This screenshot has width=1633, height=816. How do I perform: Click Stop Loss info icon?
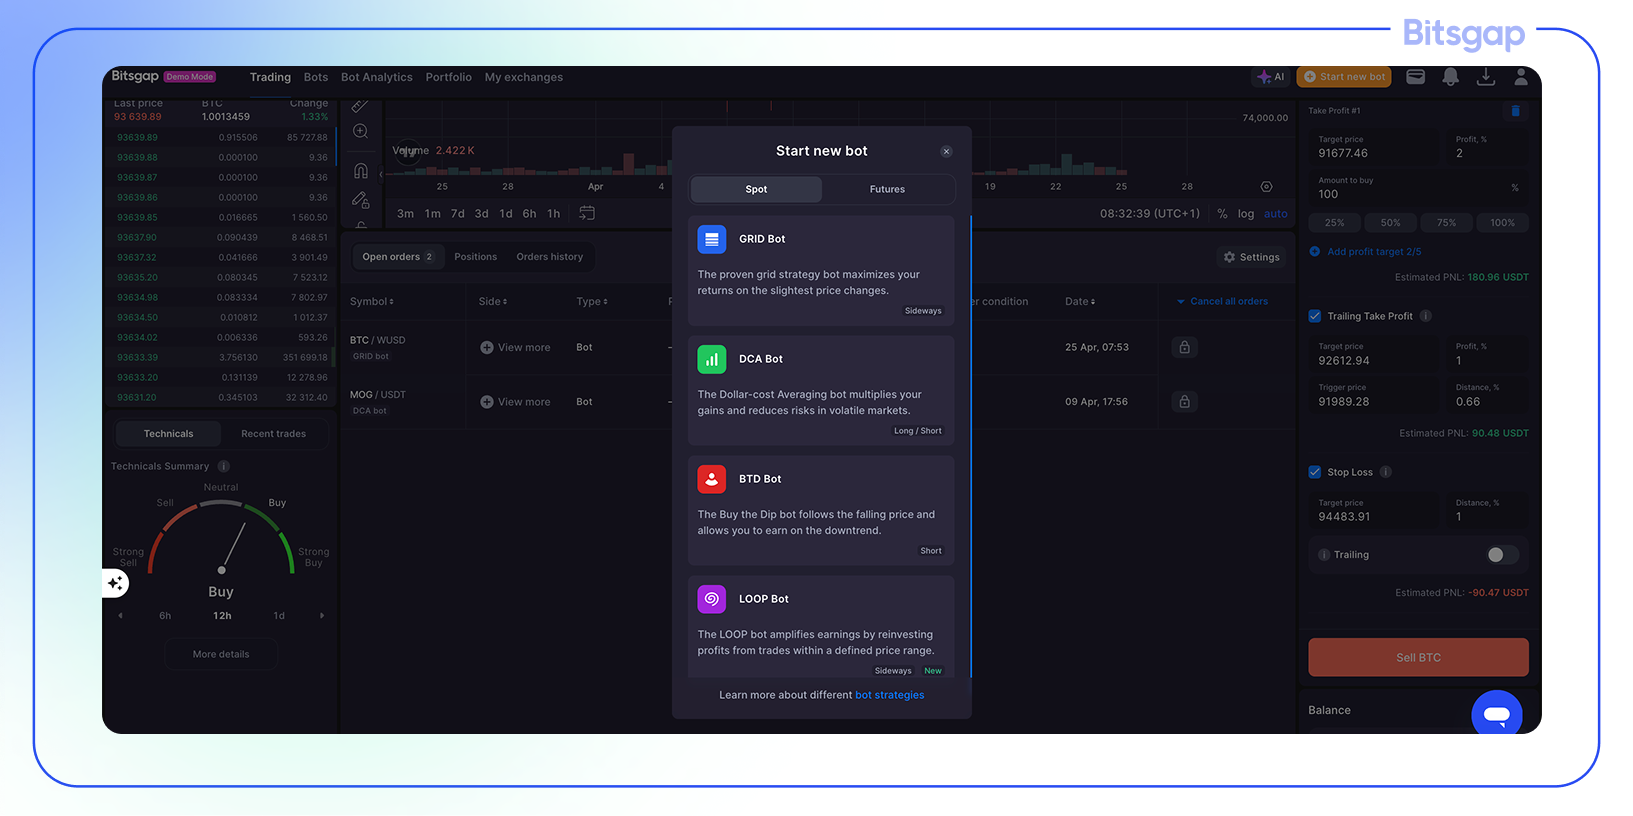[x=1386, y=472]
